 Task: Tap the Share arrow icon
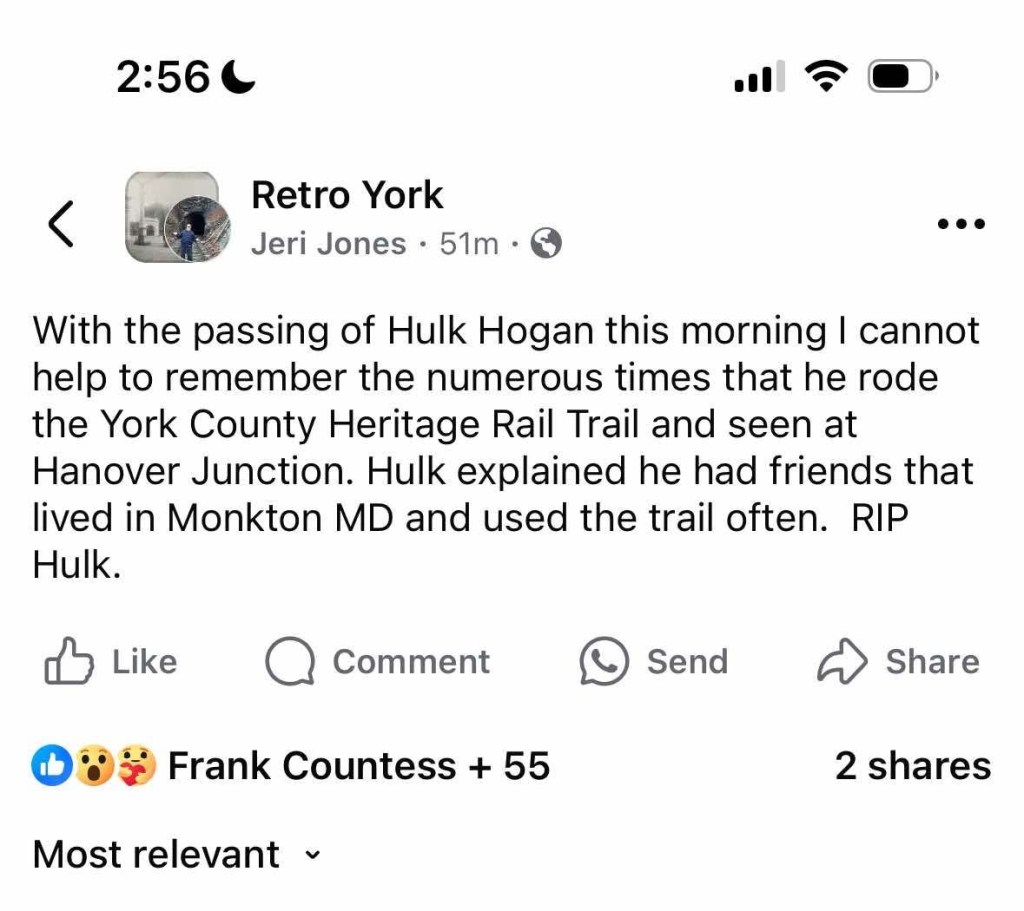[x=842, y=662]
